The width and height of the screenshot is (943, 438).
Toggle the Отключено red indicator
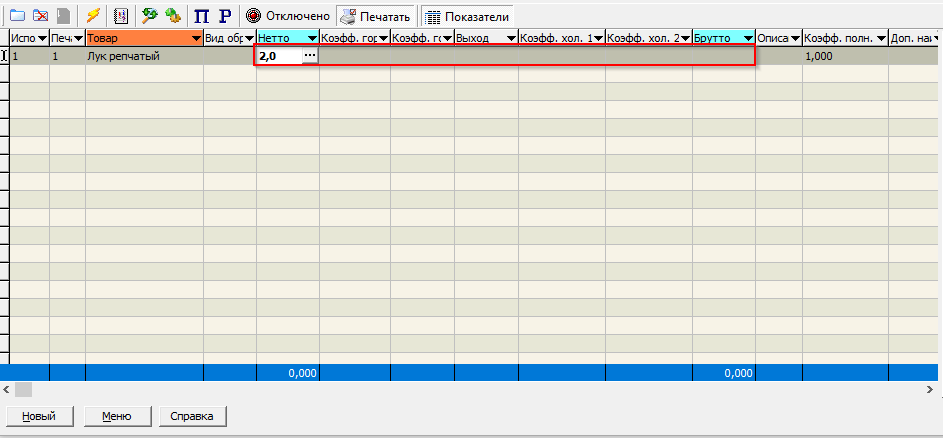254,16
